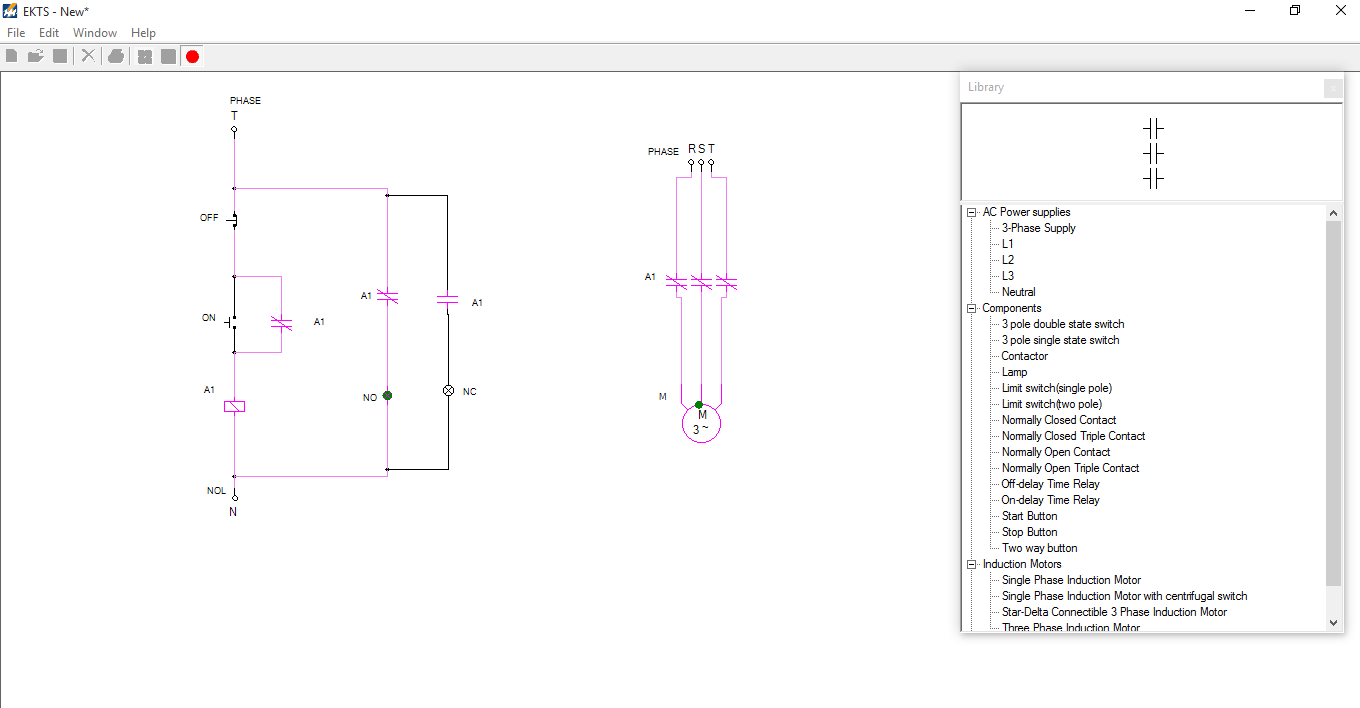Screen dimensions: 1360x708
Task: Select Three Phase Induction Motor in library
Action: 1070,627
